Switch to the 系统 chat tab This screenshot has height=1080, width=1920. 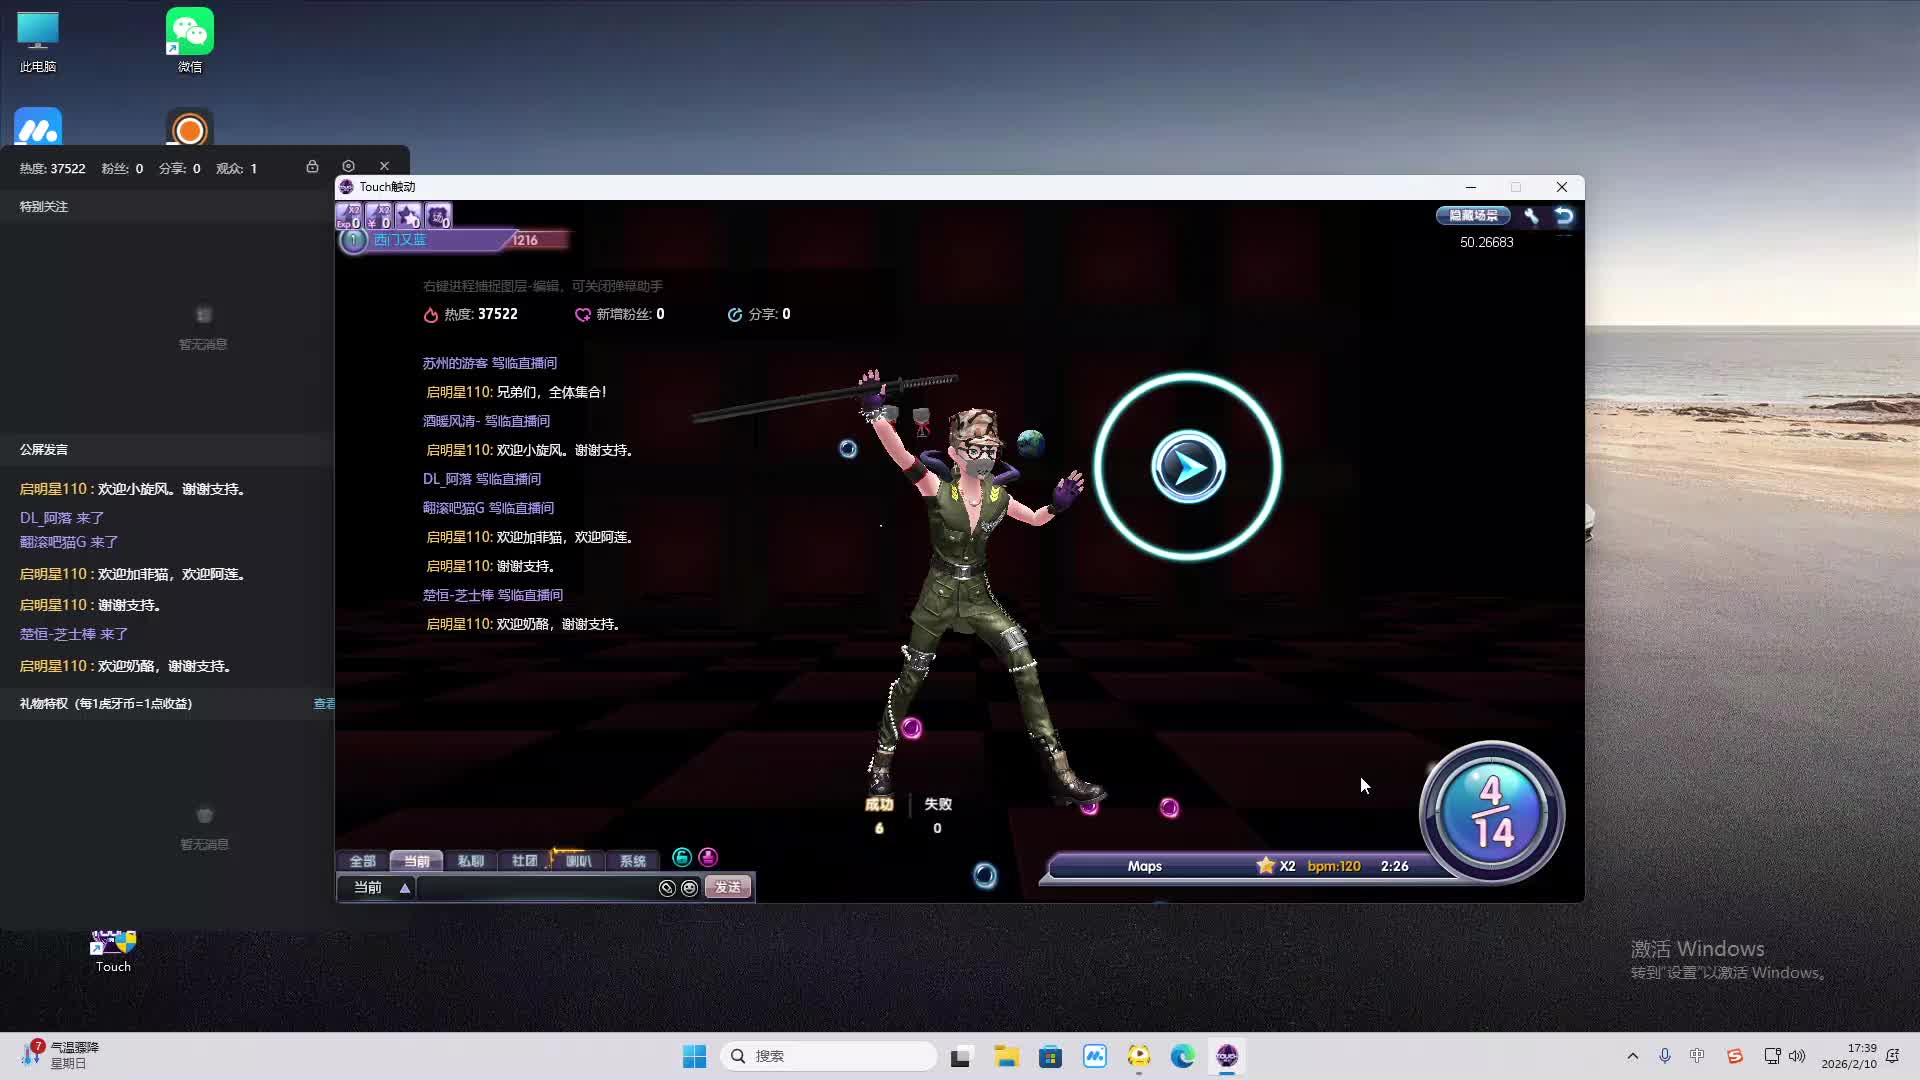coord(632,861)
